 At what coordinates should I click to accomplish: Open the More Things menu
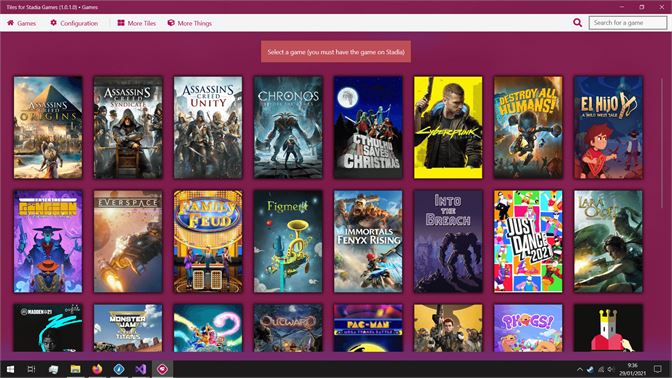click(189, 23)
